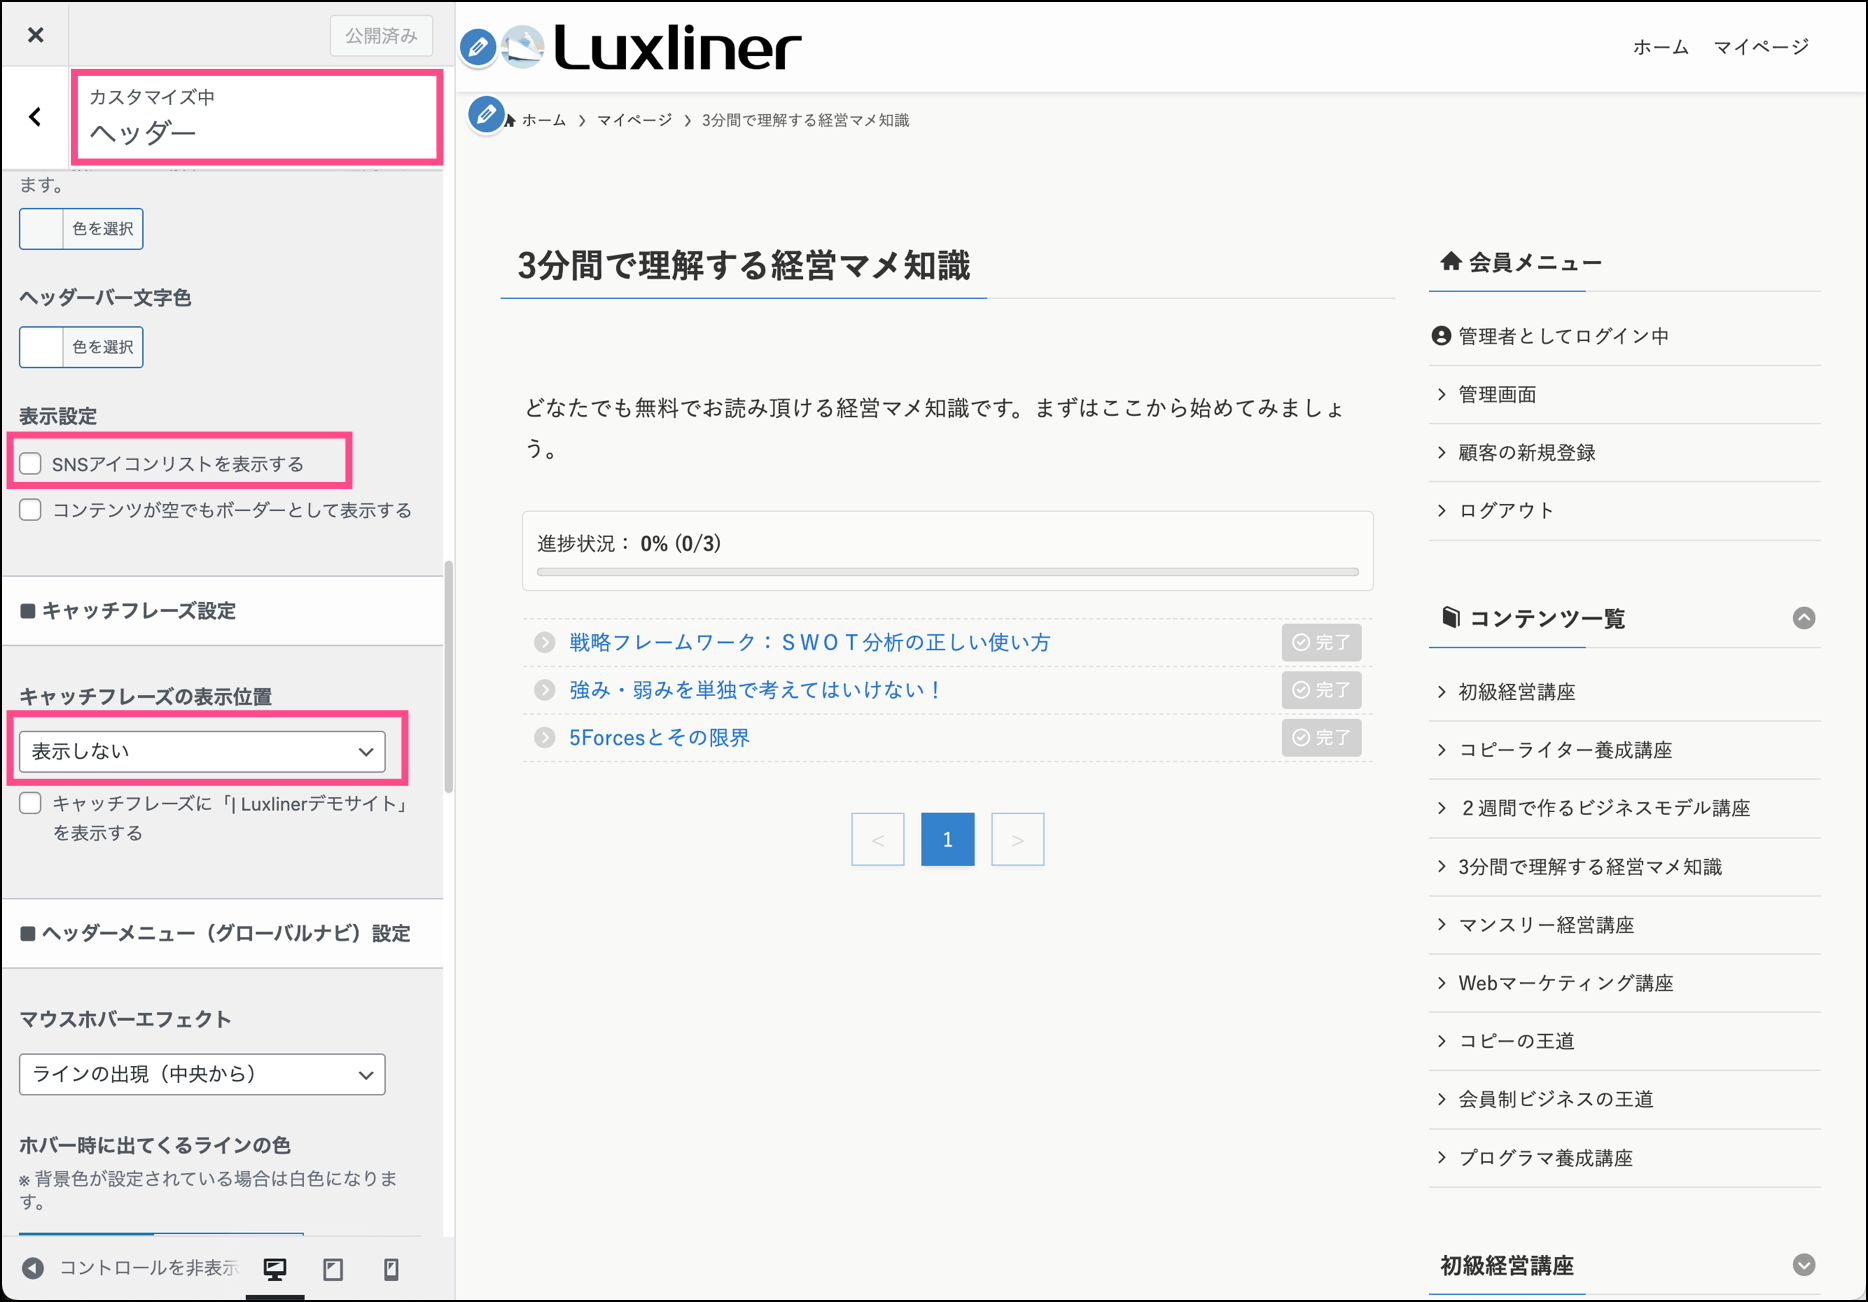Screen dimensions: 1868x1302
Task: Switch to desktop preview icon
Action: click(275, 1269)
